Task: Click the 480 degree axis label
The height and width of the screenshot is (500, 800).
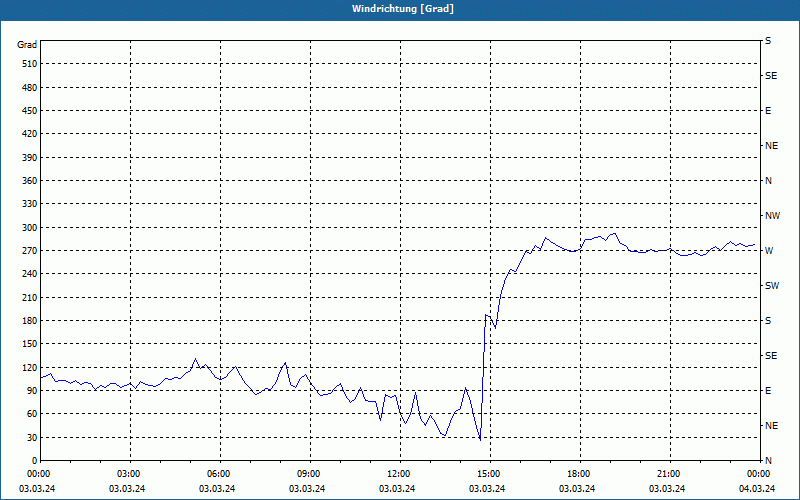Action: tap(30, 88)
